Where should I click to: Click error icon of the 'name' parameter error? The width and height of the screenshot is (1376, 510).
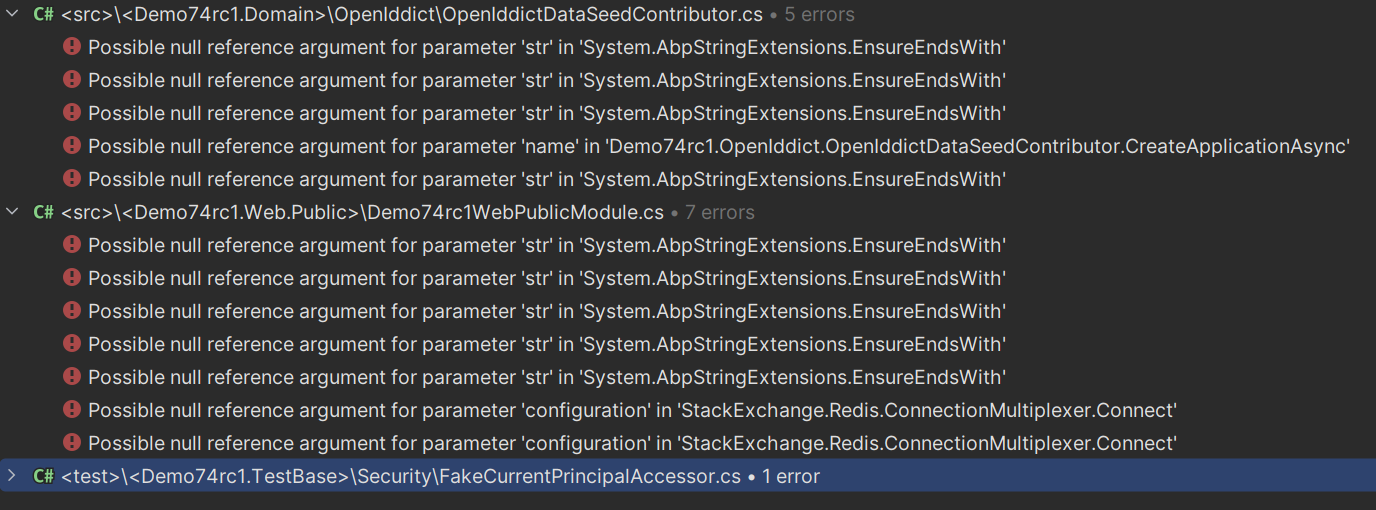(x=71, y=146)
